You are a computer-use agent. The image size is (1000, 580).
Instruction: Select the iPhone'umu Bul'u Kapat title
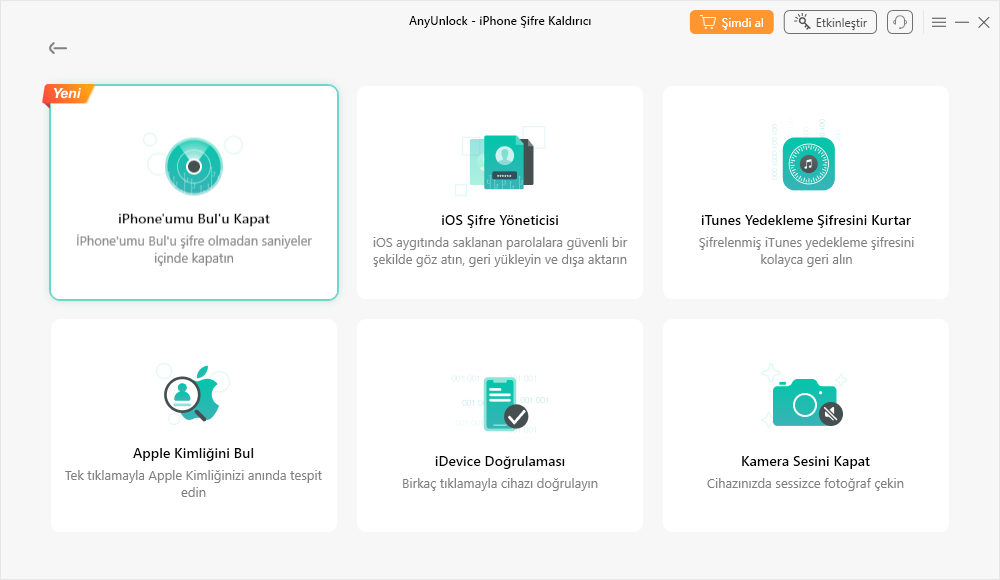click(x=194, y=219)
